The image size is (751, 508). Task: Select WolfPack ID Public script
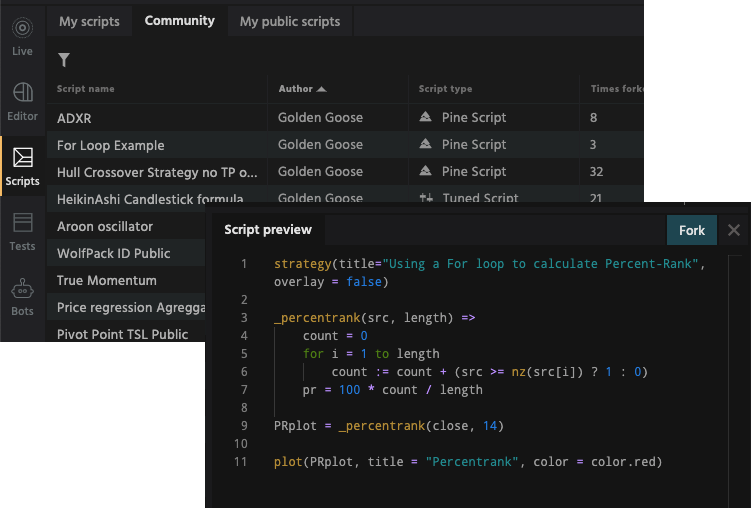coord(114,253)
